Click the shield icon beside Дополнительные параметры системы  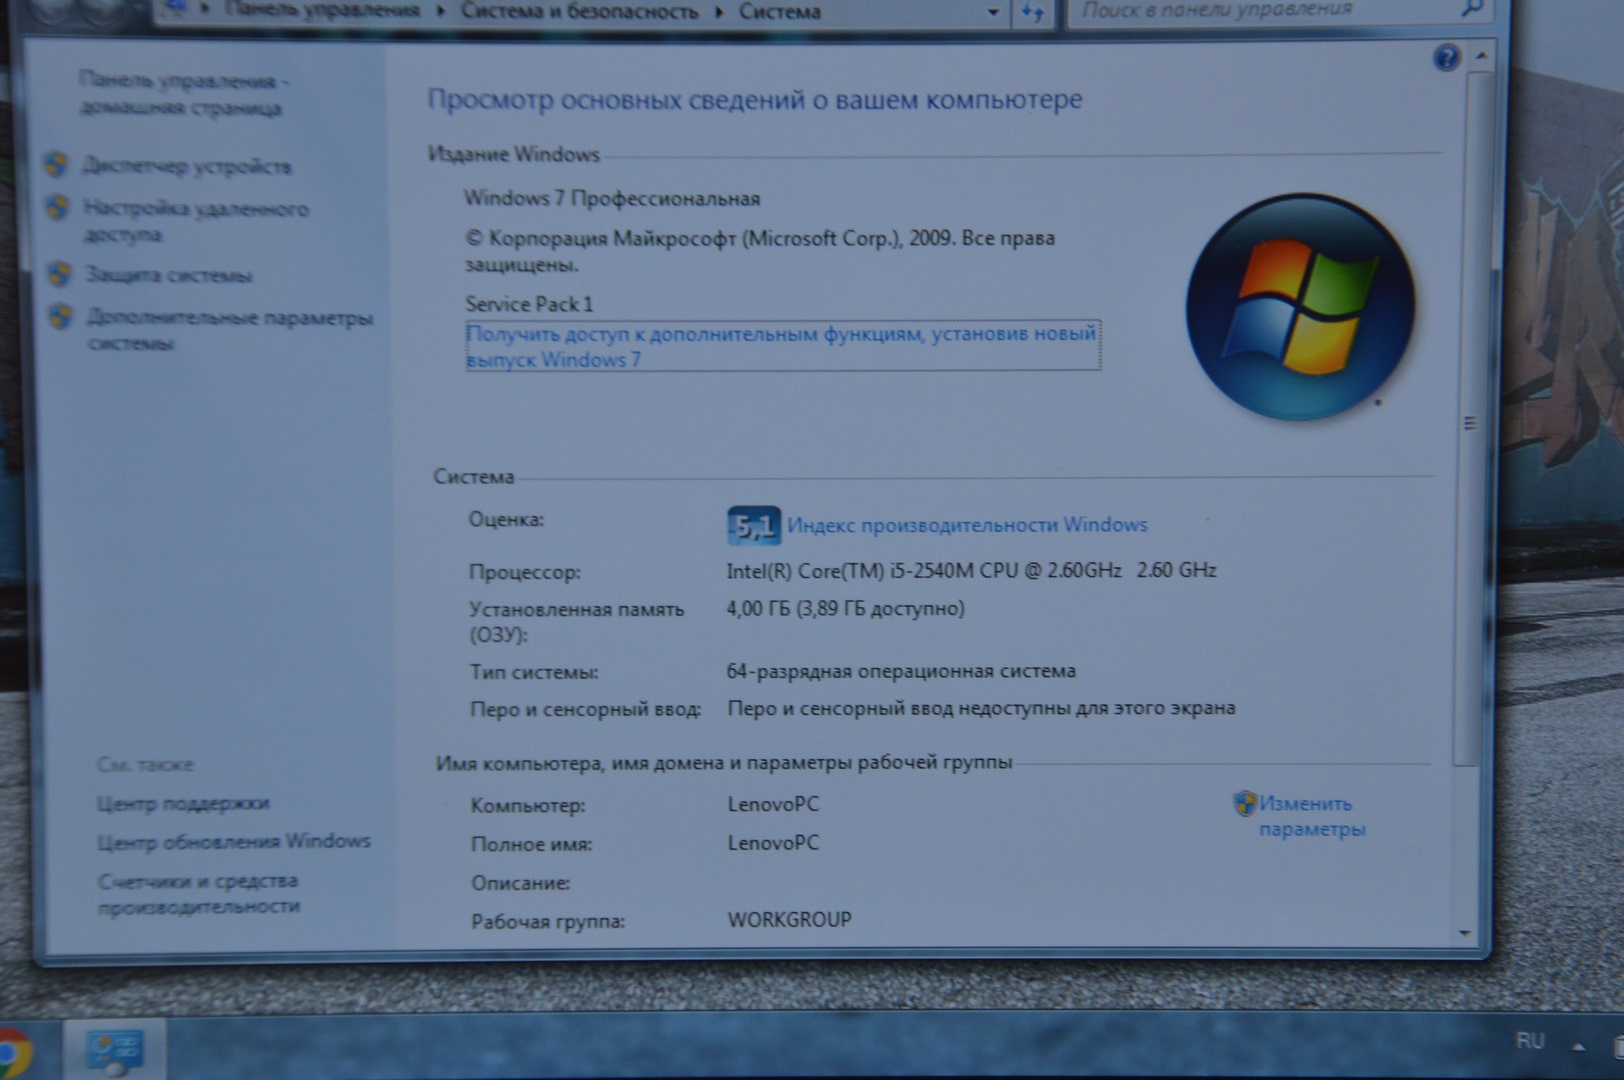coord(62,317)
